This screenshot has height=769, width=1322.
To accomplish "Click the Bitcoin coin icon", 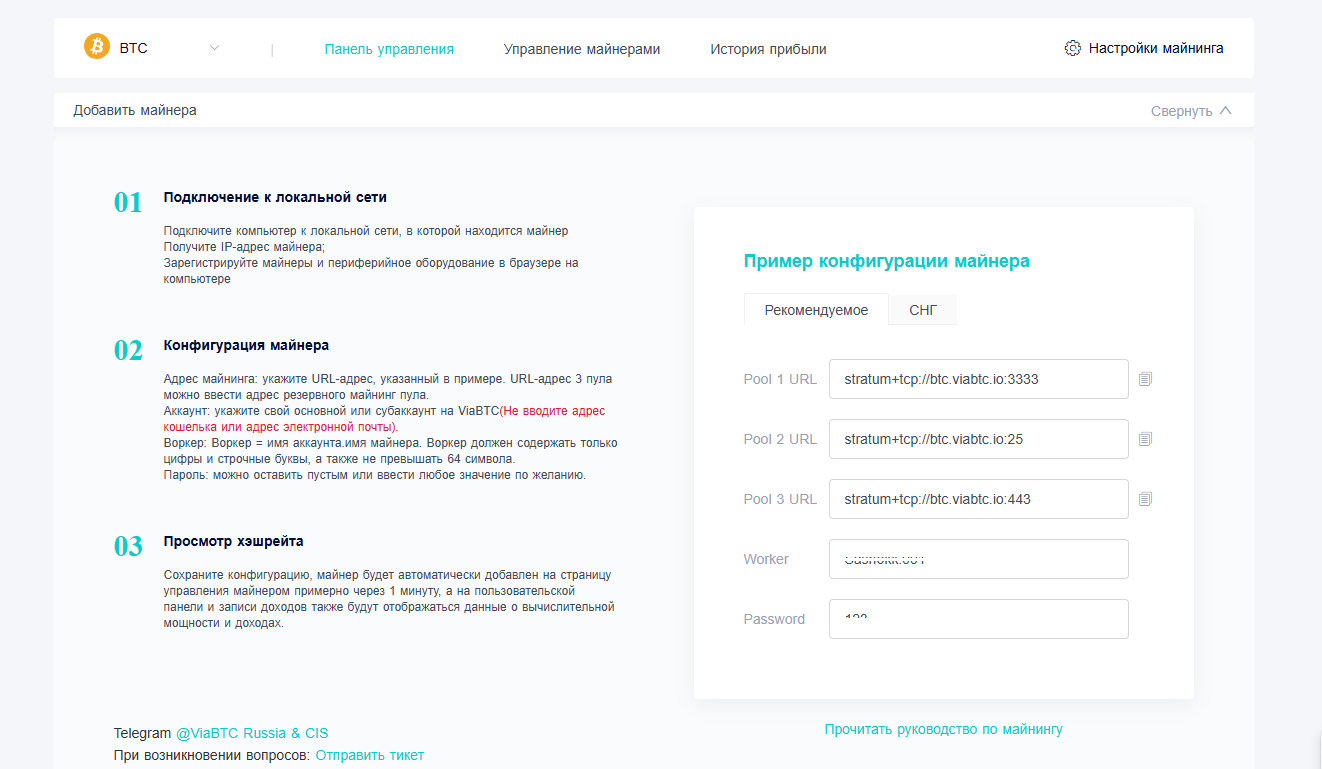I will click(x=96, y=47).
